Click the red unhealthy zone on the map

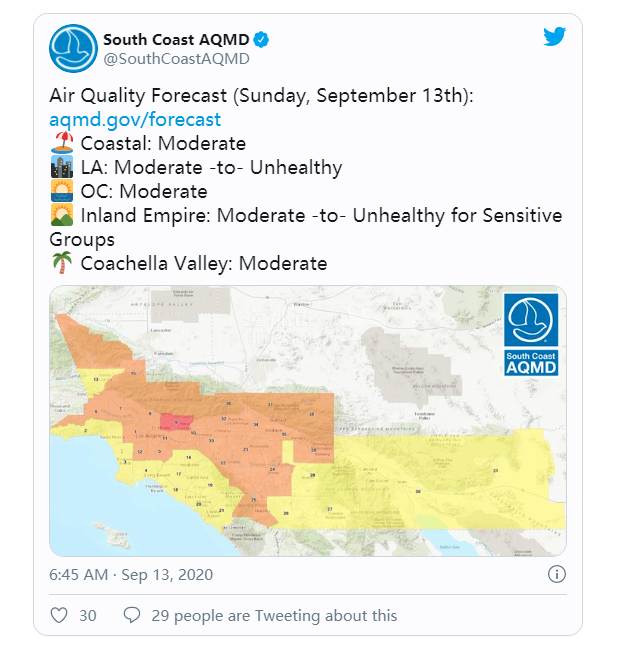(x=177, y=422)
